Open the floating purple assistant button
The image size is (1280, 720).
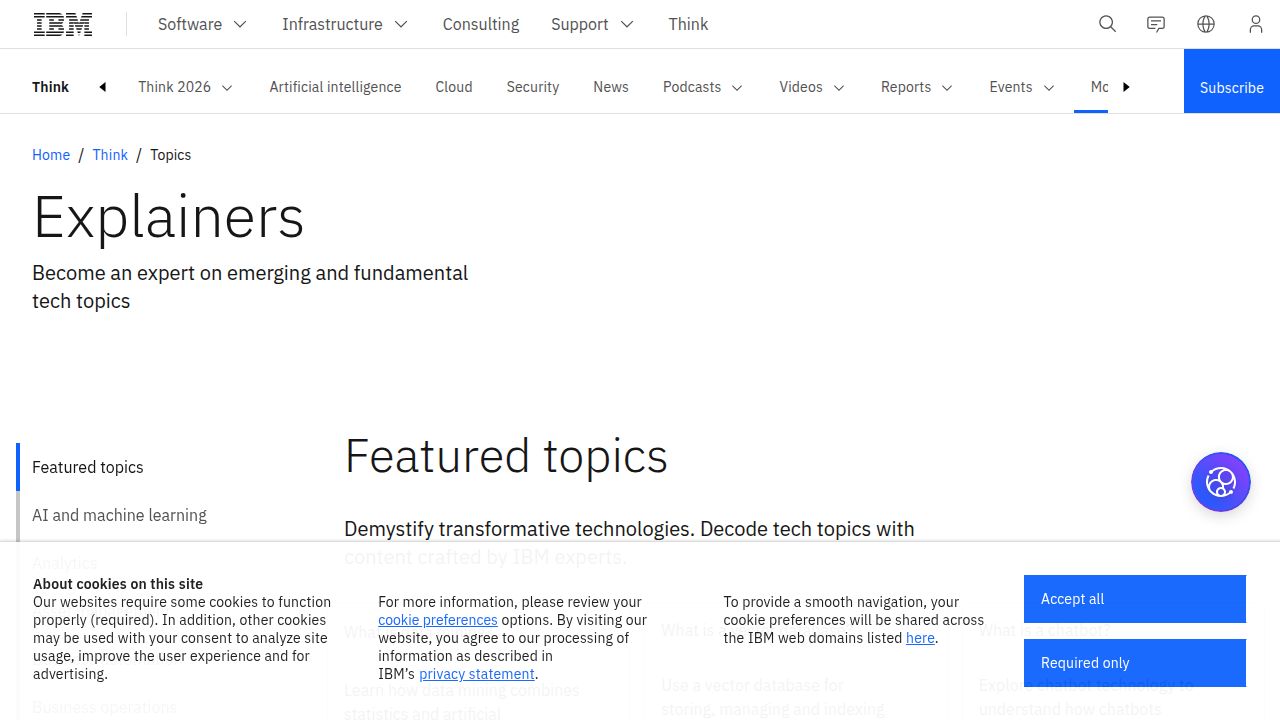click(1221, 482)
